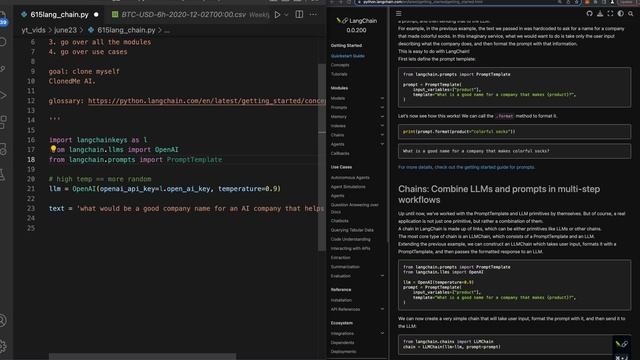The image size is (640, 360).
Task: Open the run options dropdown beside play
Action: [x=286, y=15]
